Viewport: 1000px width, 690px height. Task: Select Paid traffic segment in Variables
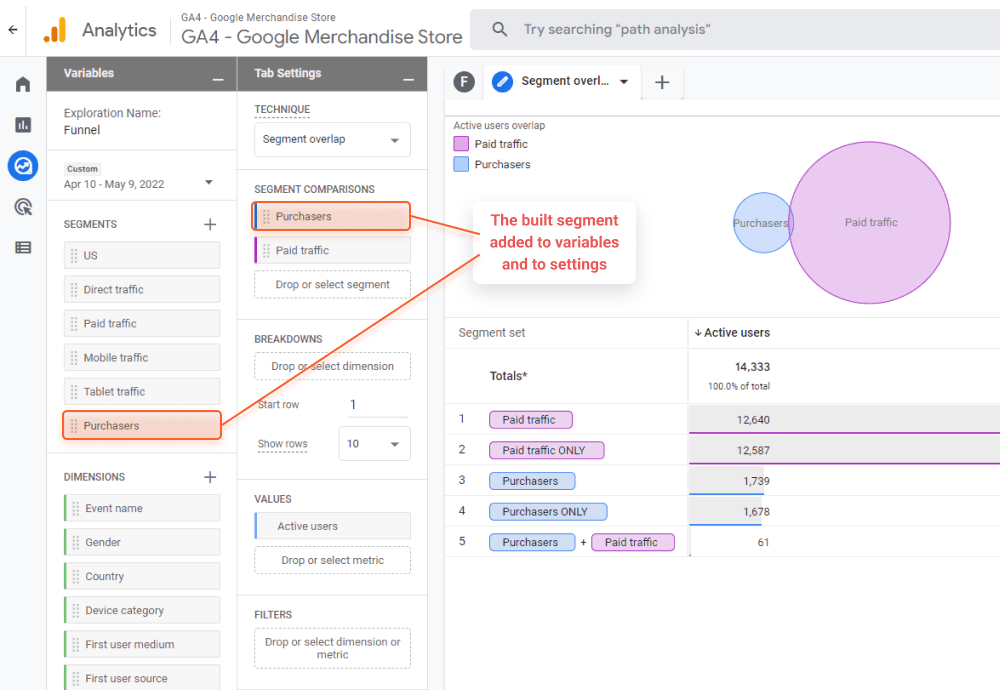142,323
